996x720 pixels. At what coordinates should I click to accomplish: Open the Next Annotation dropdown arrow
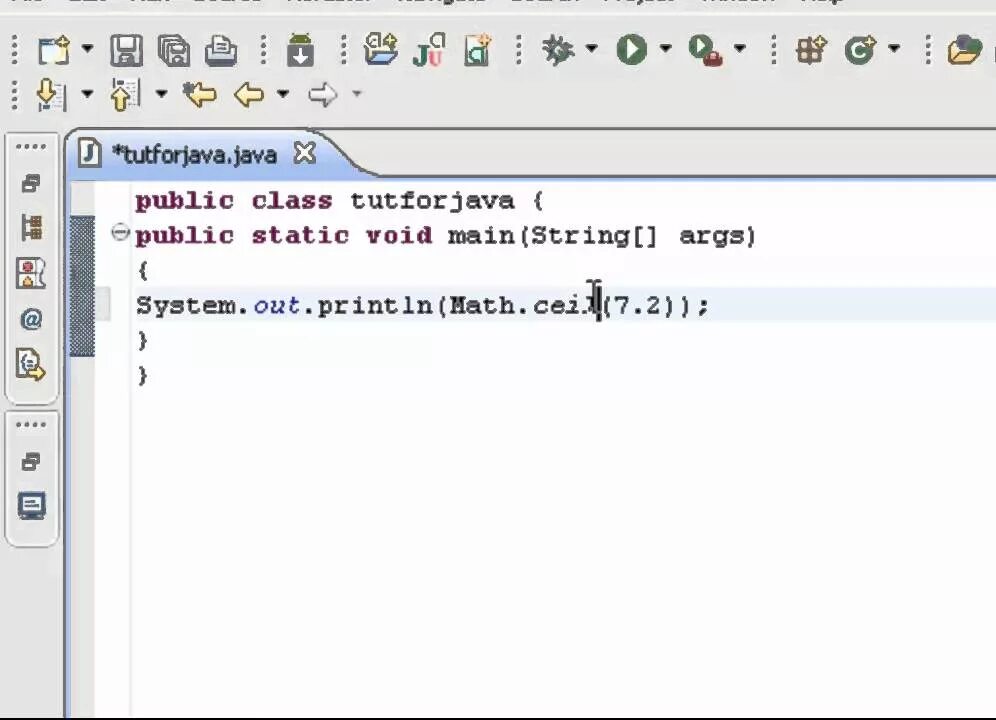(x=88, y=94)
